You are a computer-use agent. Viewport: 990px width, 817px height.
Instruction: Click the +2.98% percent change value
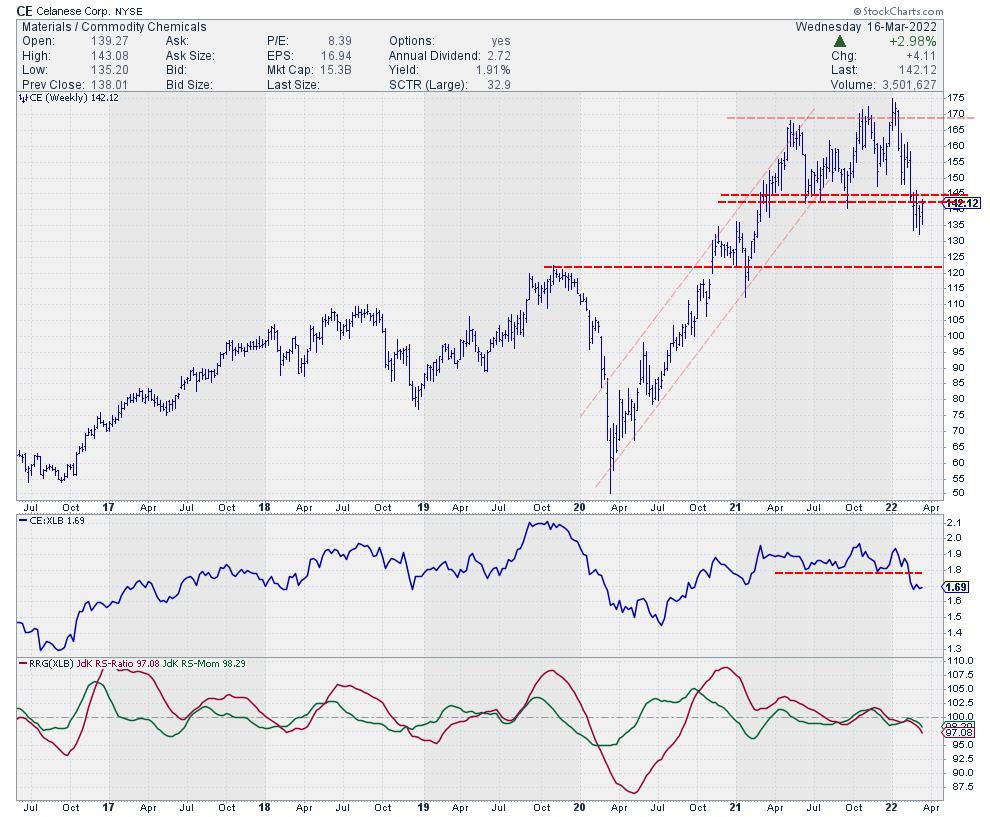(x=943, y=41)
